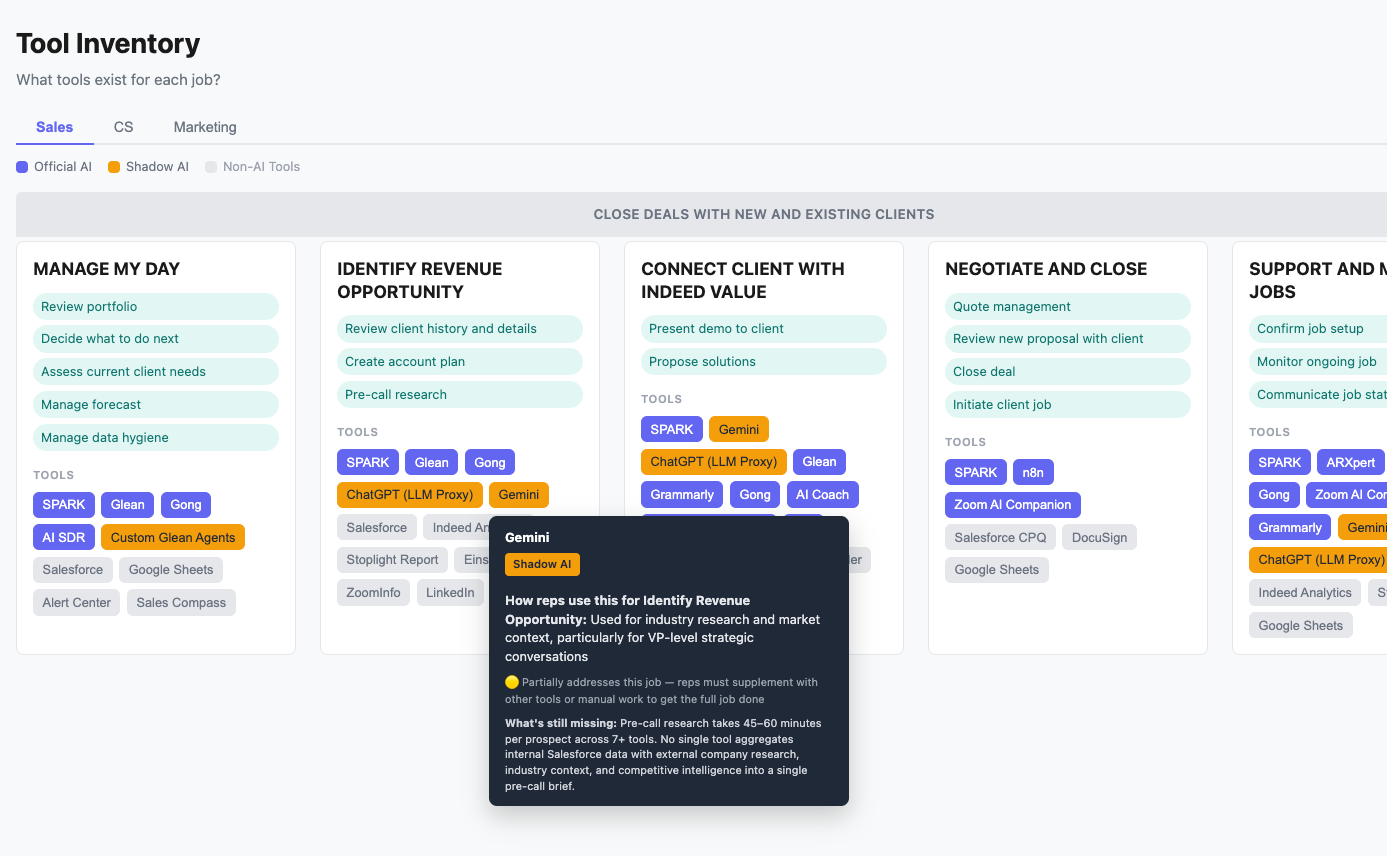Select the Close deal pill
The height and width of the screenshot is (856, 1387).
coord(1068,372)
